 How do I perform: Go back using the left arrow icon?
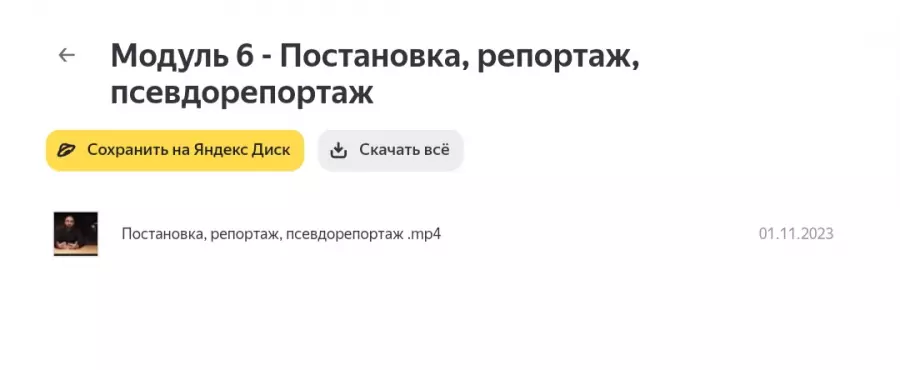67,55
